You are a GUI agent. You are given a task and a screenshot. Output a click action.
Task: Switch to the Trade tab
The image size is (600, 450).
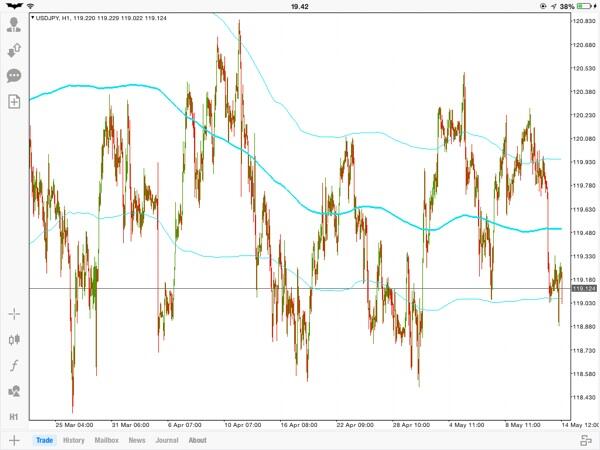click(x=44, y=440)
